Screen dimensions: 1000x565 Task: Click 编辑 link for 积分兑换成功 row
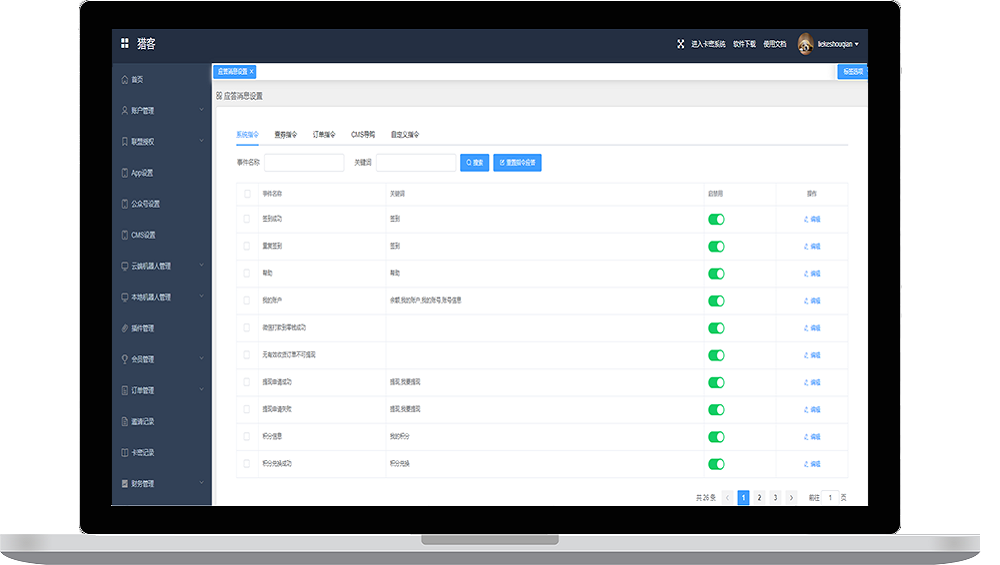812,464
